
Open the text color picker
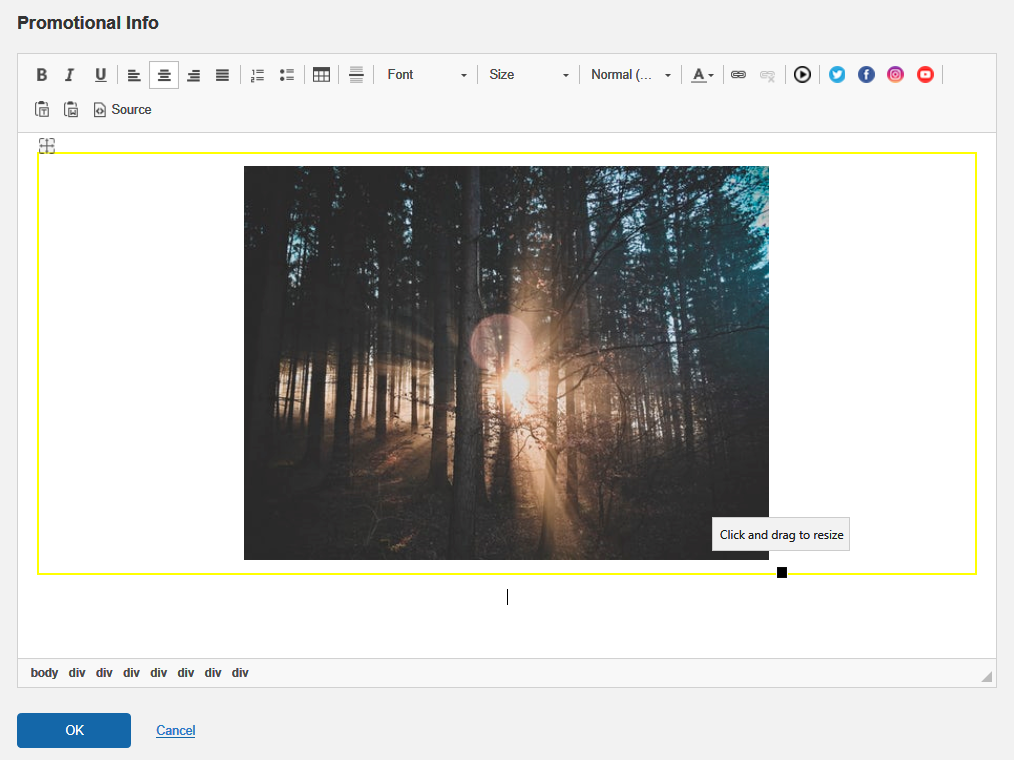click(x=703, y=75)
